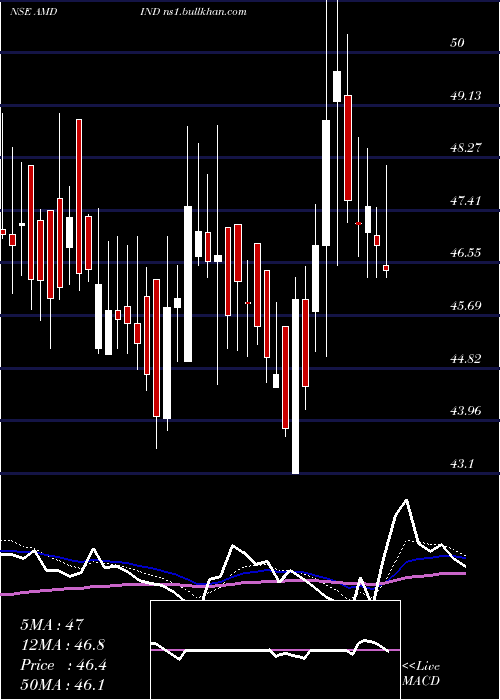The height and width of the screenshot is (700, 500).
Task: Click the 50 price axis label
Action: [458, 42]
